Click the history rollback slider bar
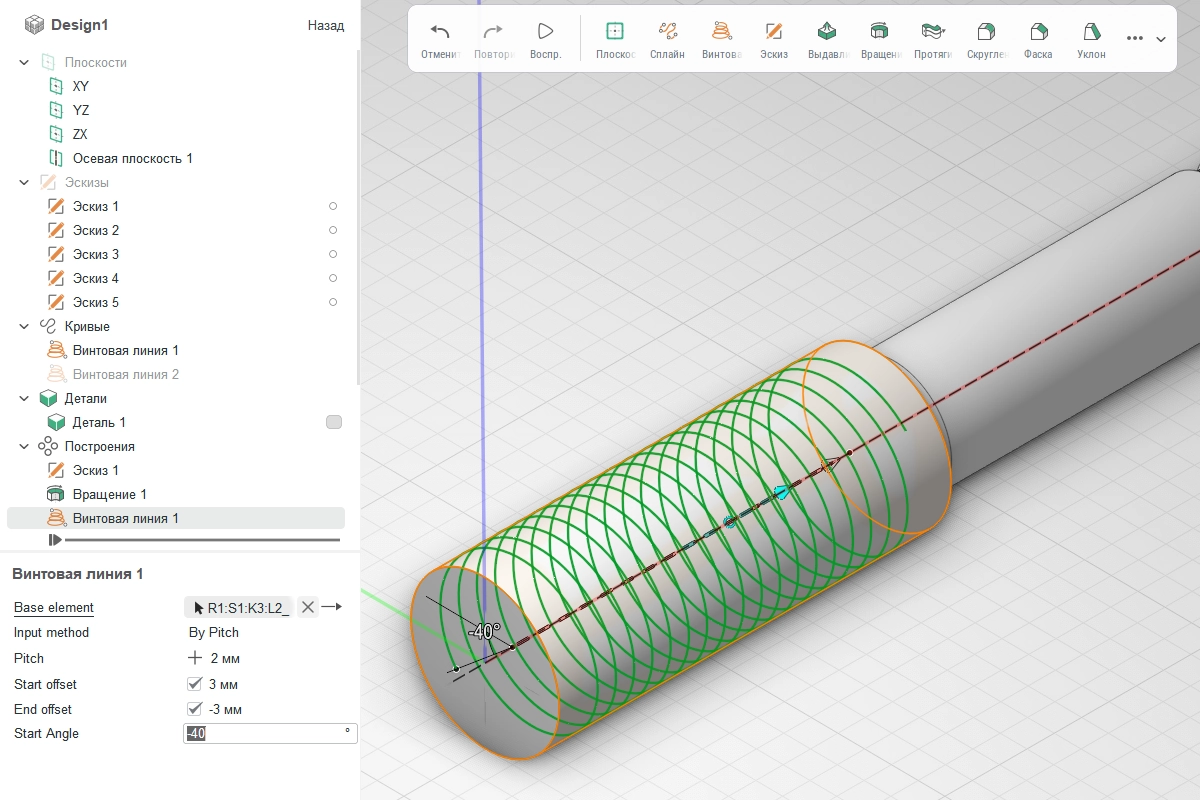Viewport: 1200px width, 800px height. click(200, 540)
